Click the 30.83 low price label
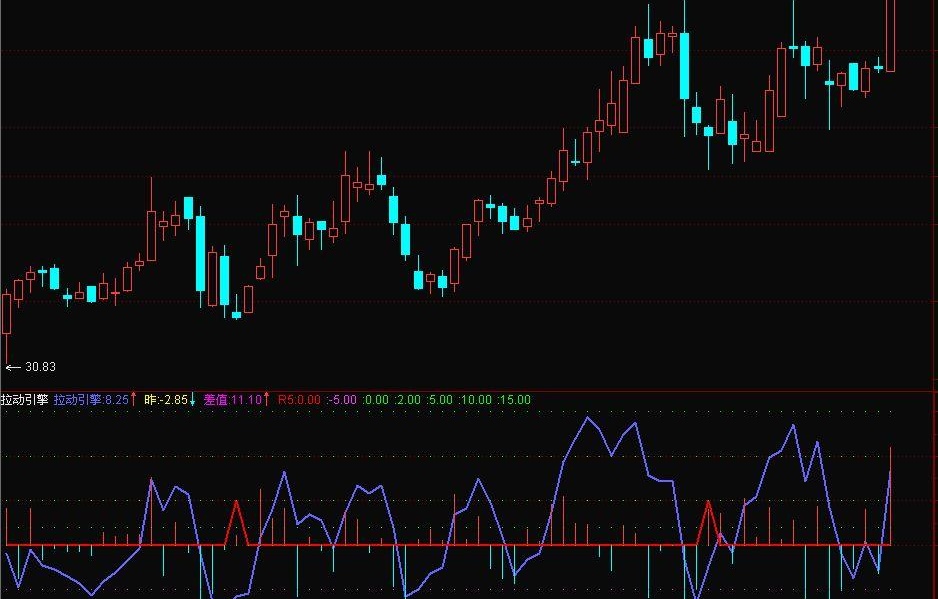 point(41,367)
